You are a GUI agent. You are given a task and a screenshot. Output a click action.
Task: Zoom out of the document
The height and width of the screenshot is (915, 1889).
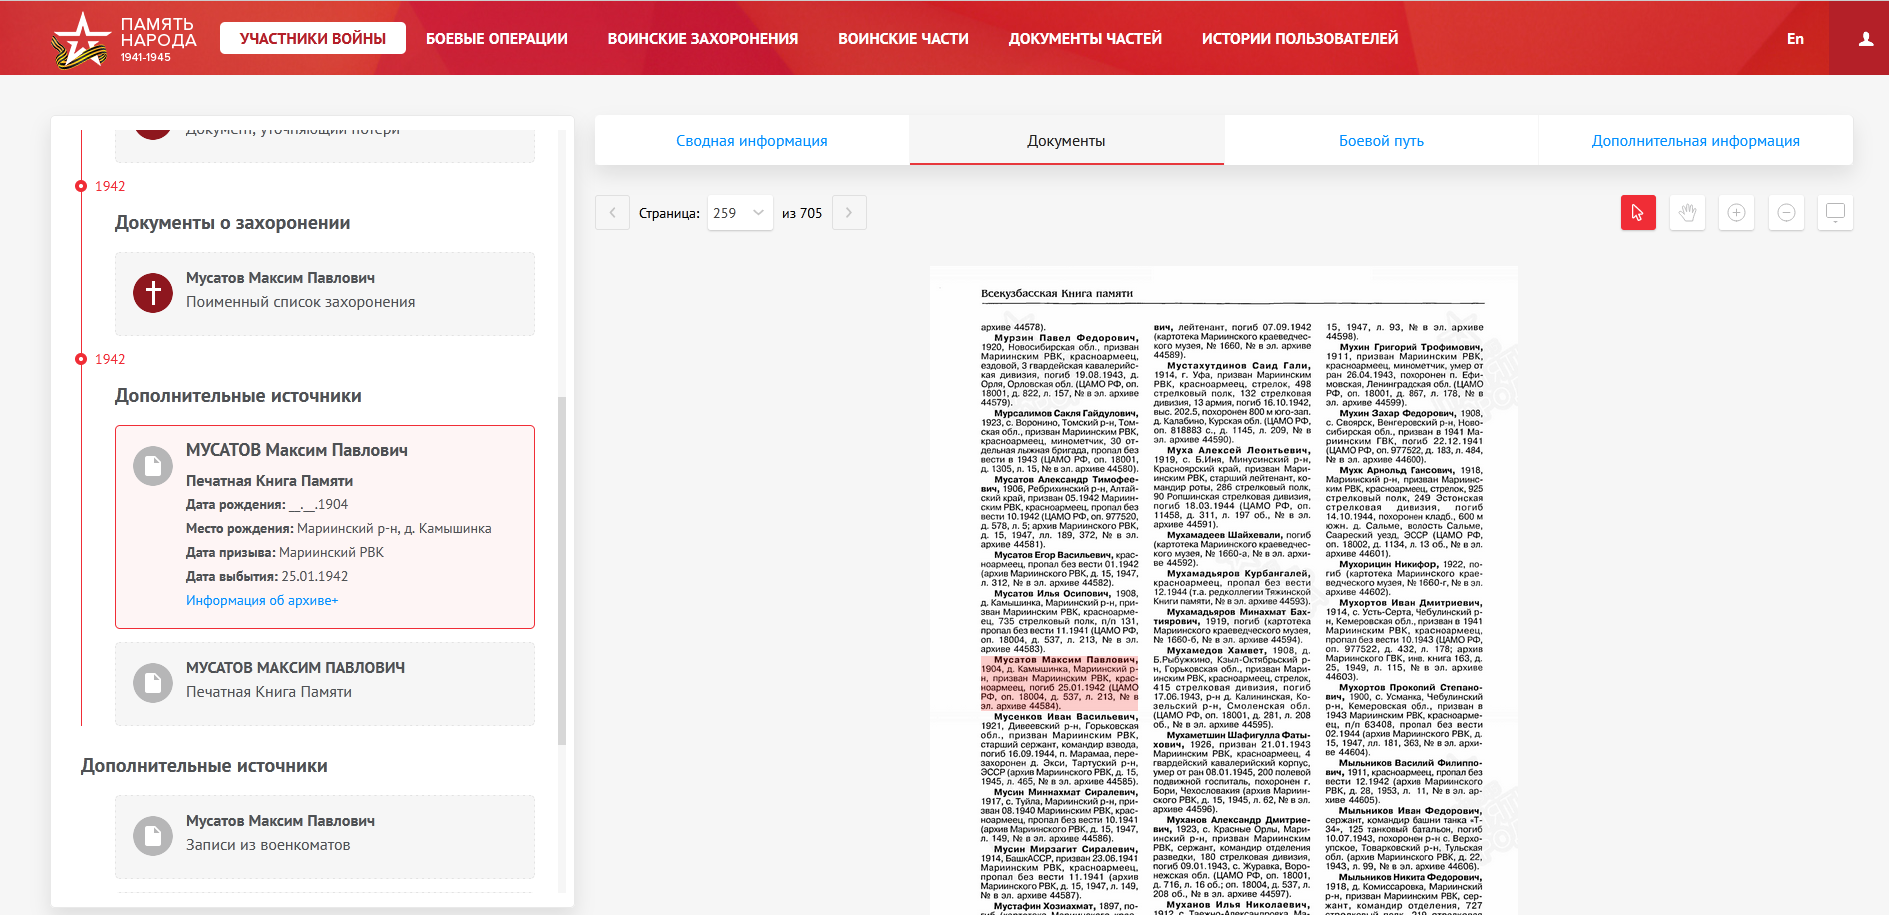1786,212
